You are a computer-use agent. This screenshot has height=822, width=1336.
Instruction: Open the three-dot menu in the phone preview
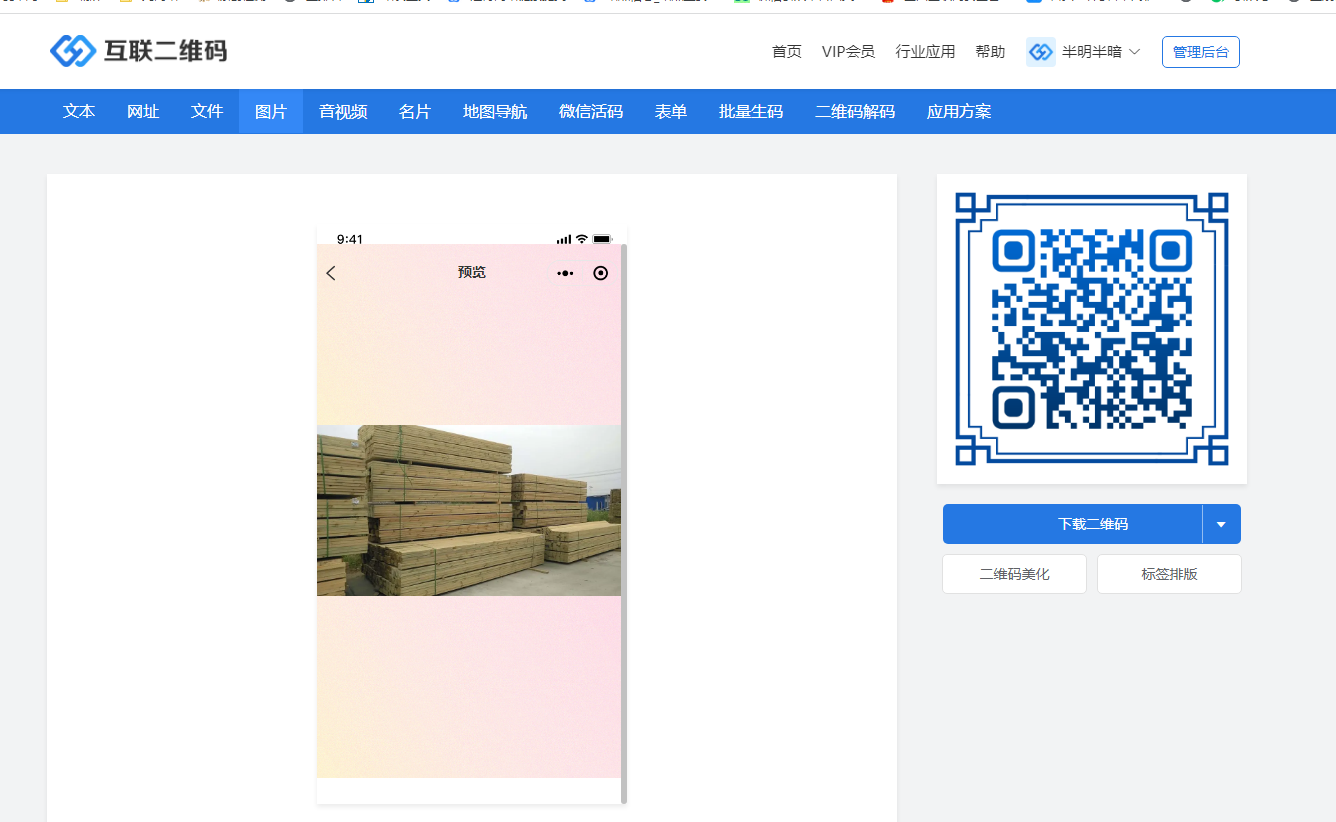566,273
